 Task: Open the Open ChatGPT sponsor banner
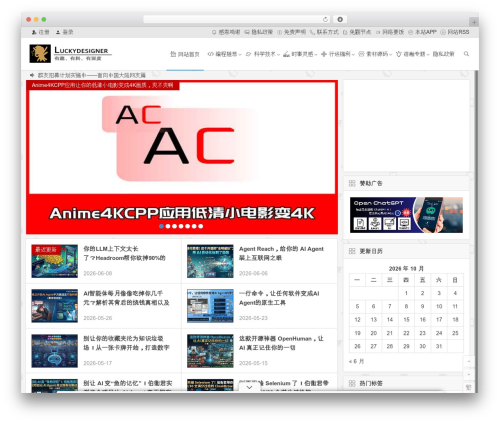coord(406,215)
